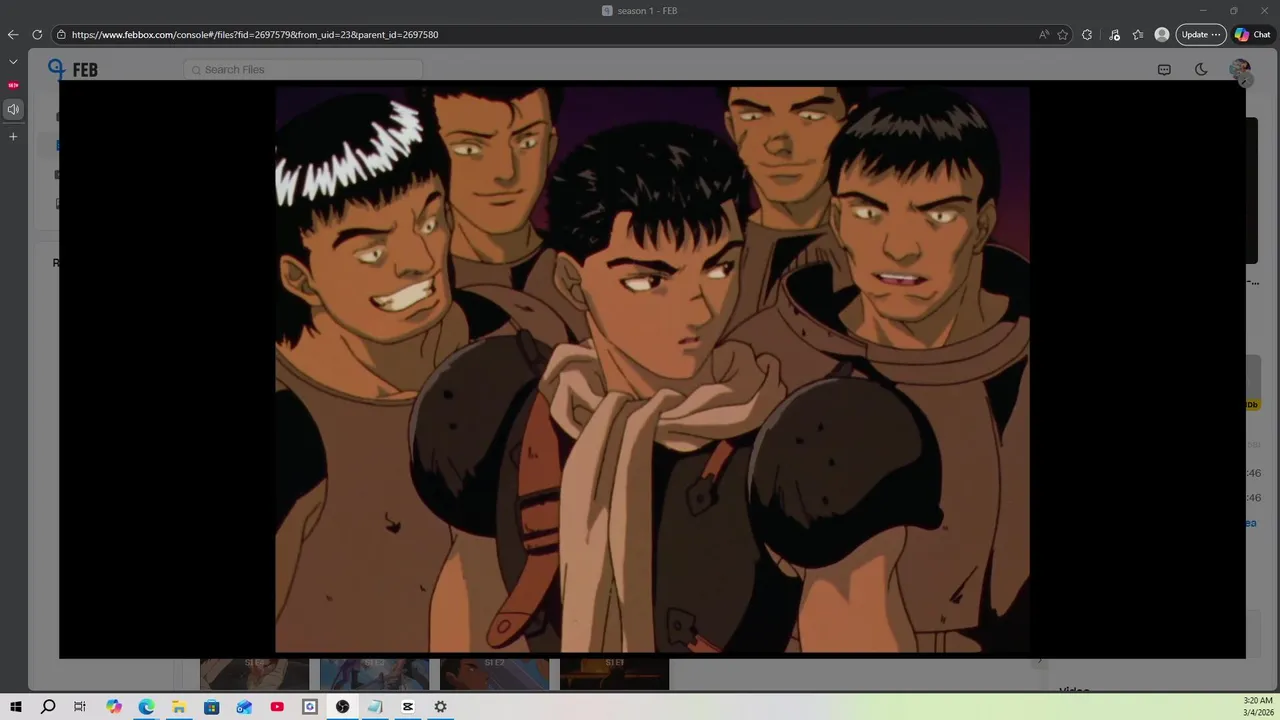This screenshot has width=1280, height=720.
Task: Open Copilot Chat sidebar
Action: (1252, 34)
